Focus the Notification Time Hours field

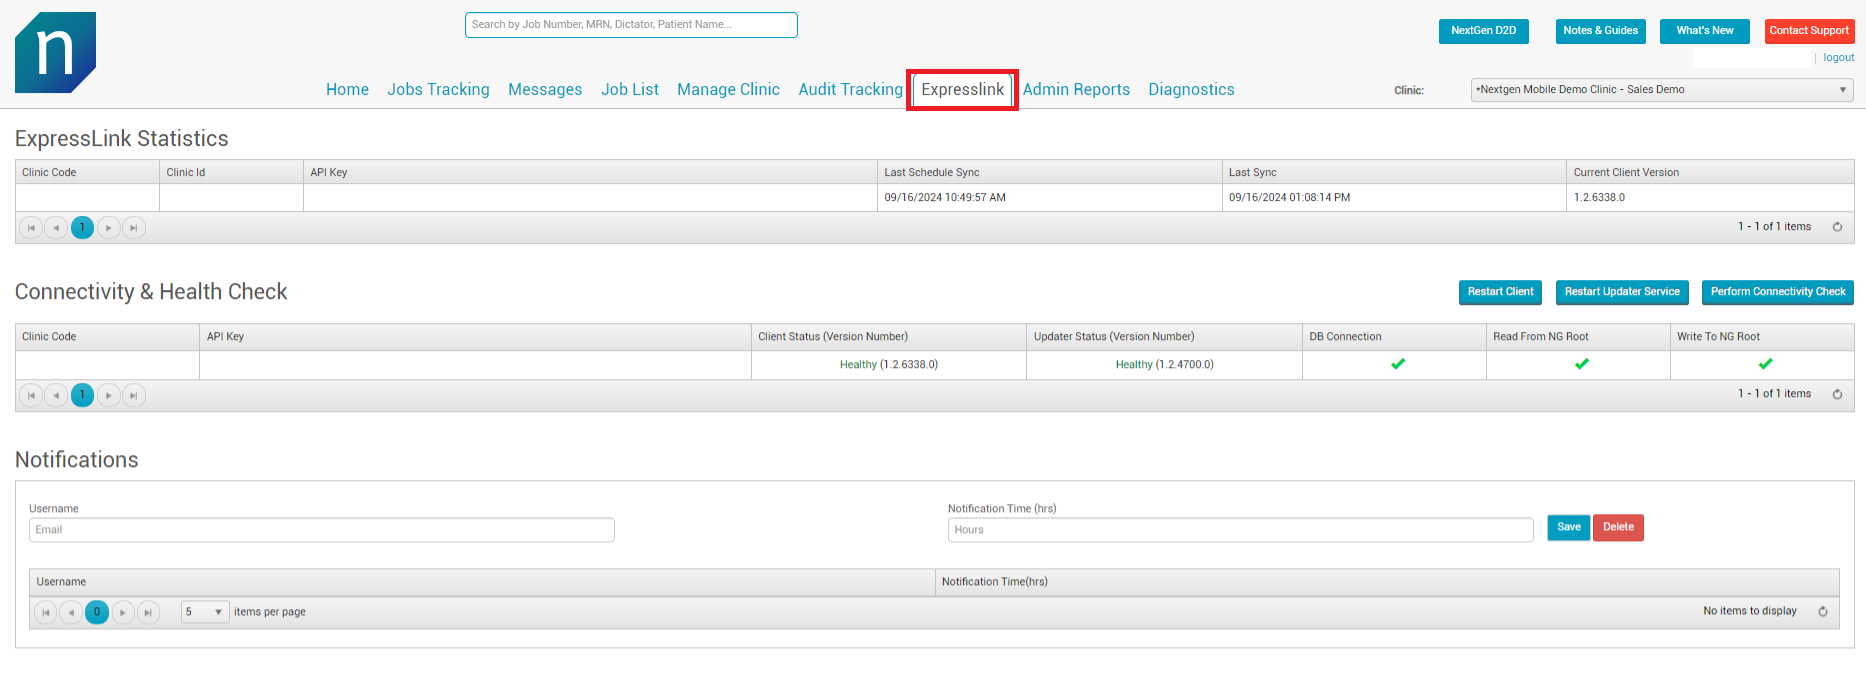1240,530
